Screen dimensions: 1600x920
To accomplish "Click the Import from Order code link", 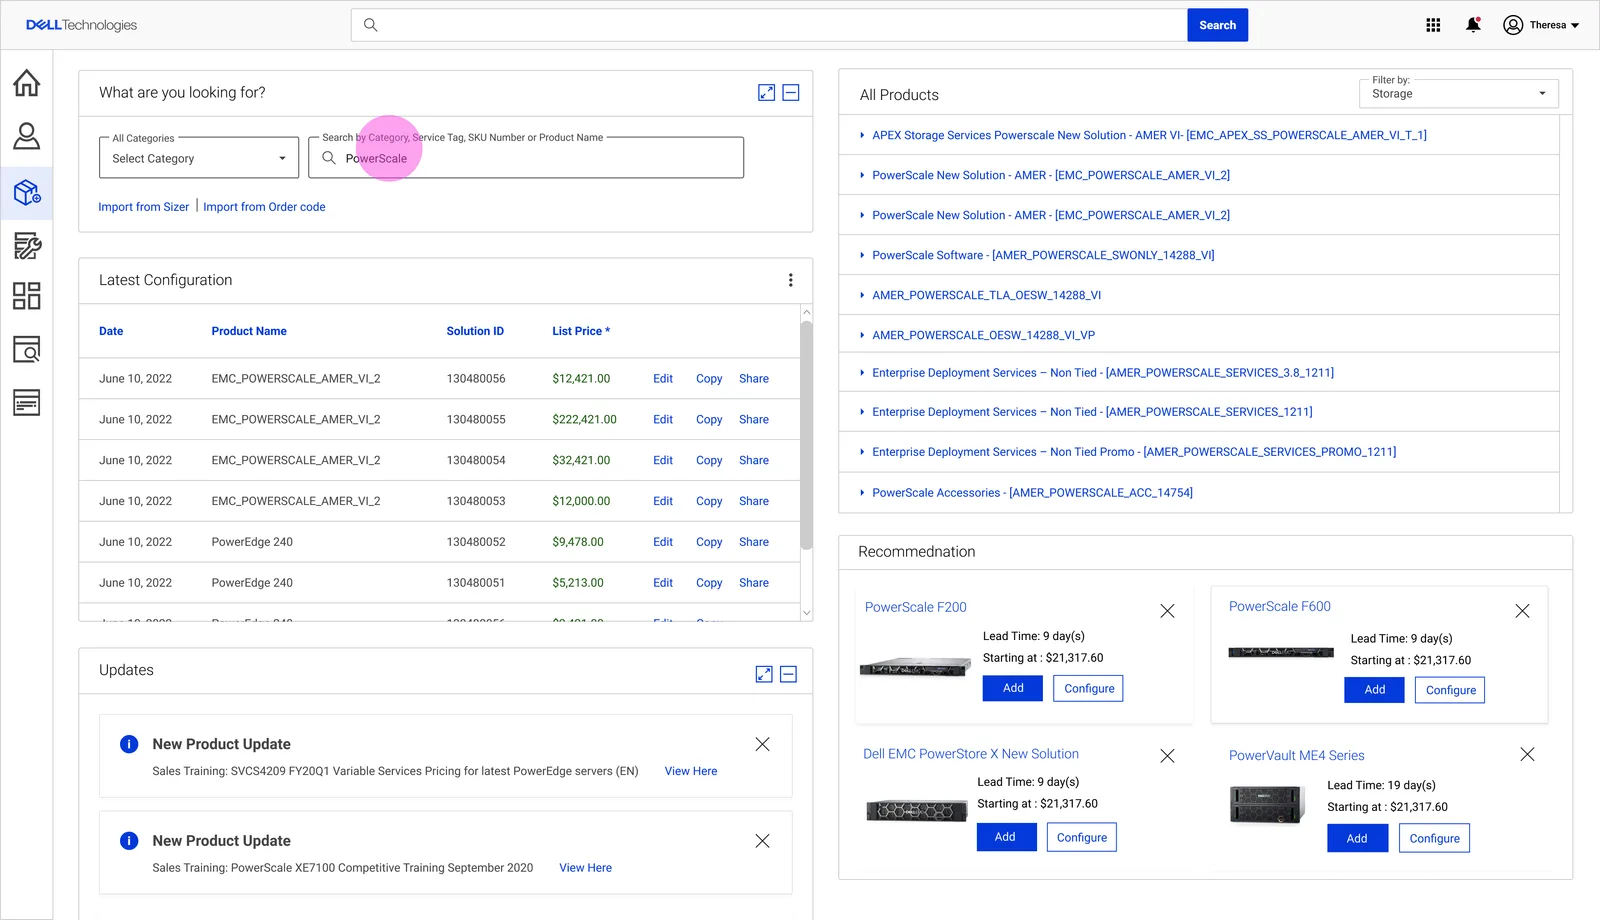I will tap(264, 207).
